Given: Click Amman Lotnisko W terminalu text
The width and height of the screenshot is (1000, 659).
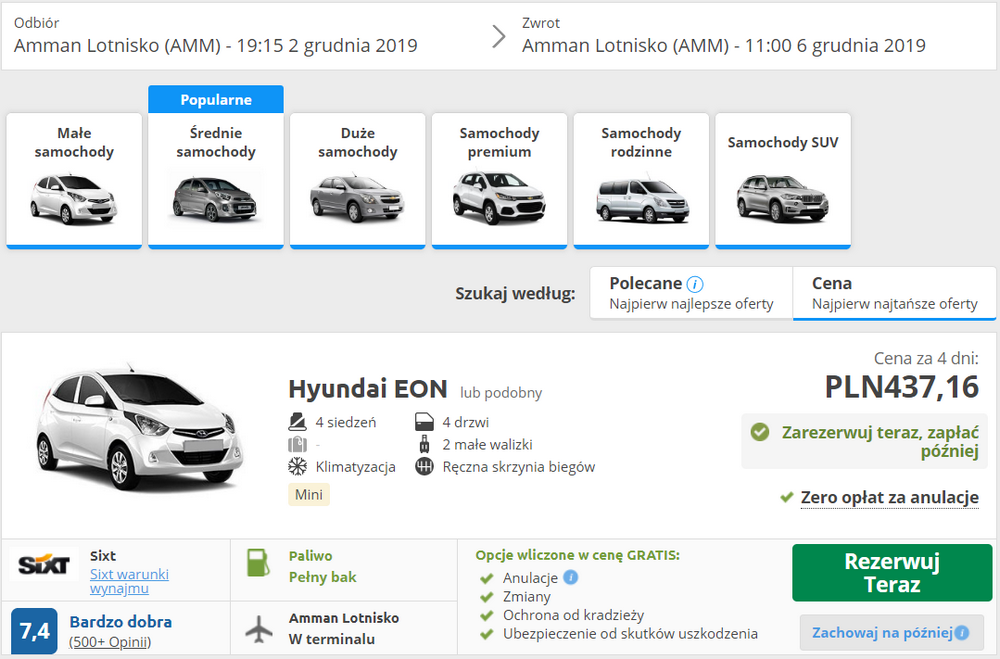Looking at the screenshot, I should [x=344, y=628].
